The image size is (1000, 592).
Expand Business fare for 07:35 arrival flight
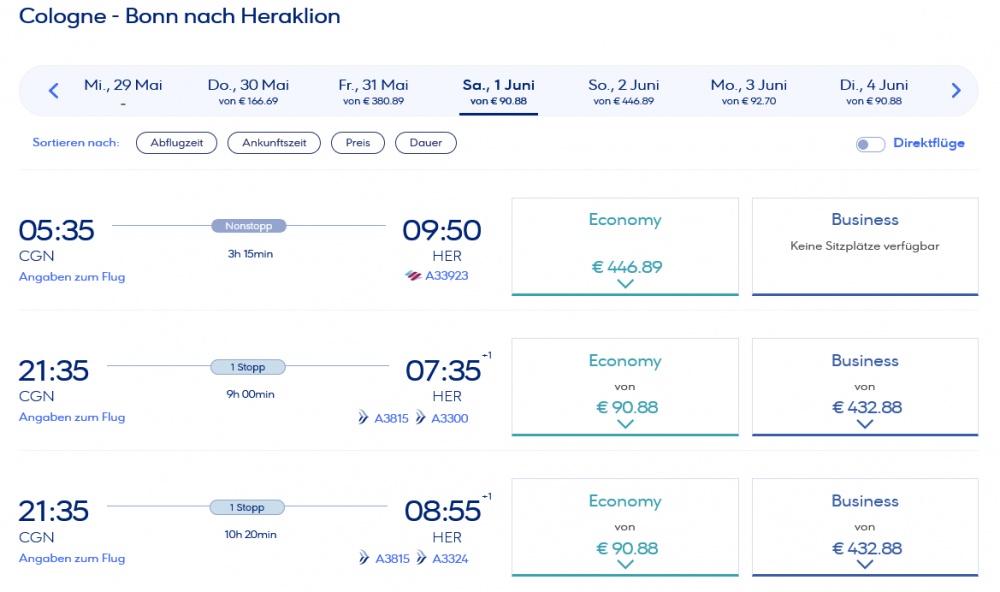[x=865, y=423]
